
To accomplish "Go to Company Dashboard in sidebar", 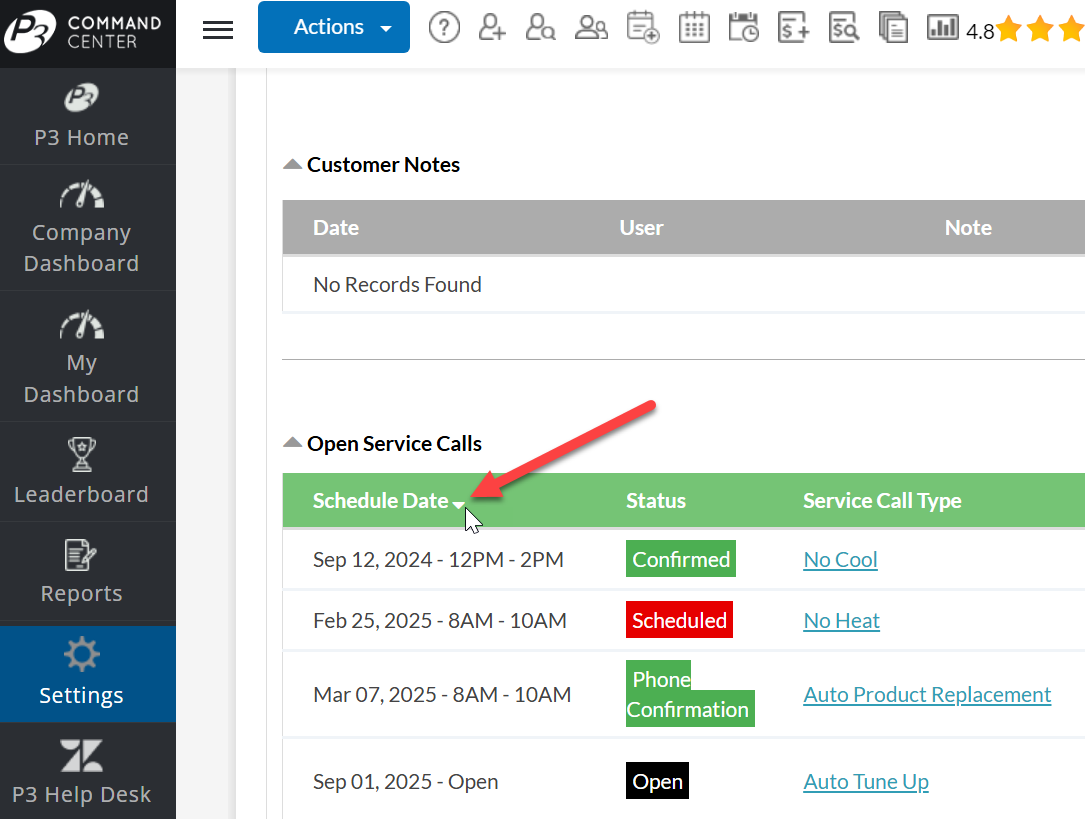I will 81,228.
